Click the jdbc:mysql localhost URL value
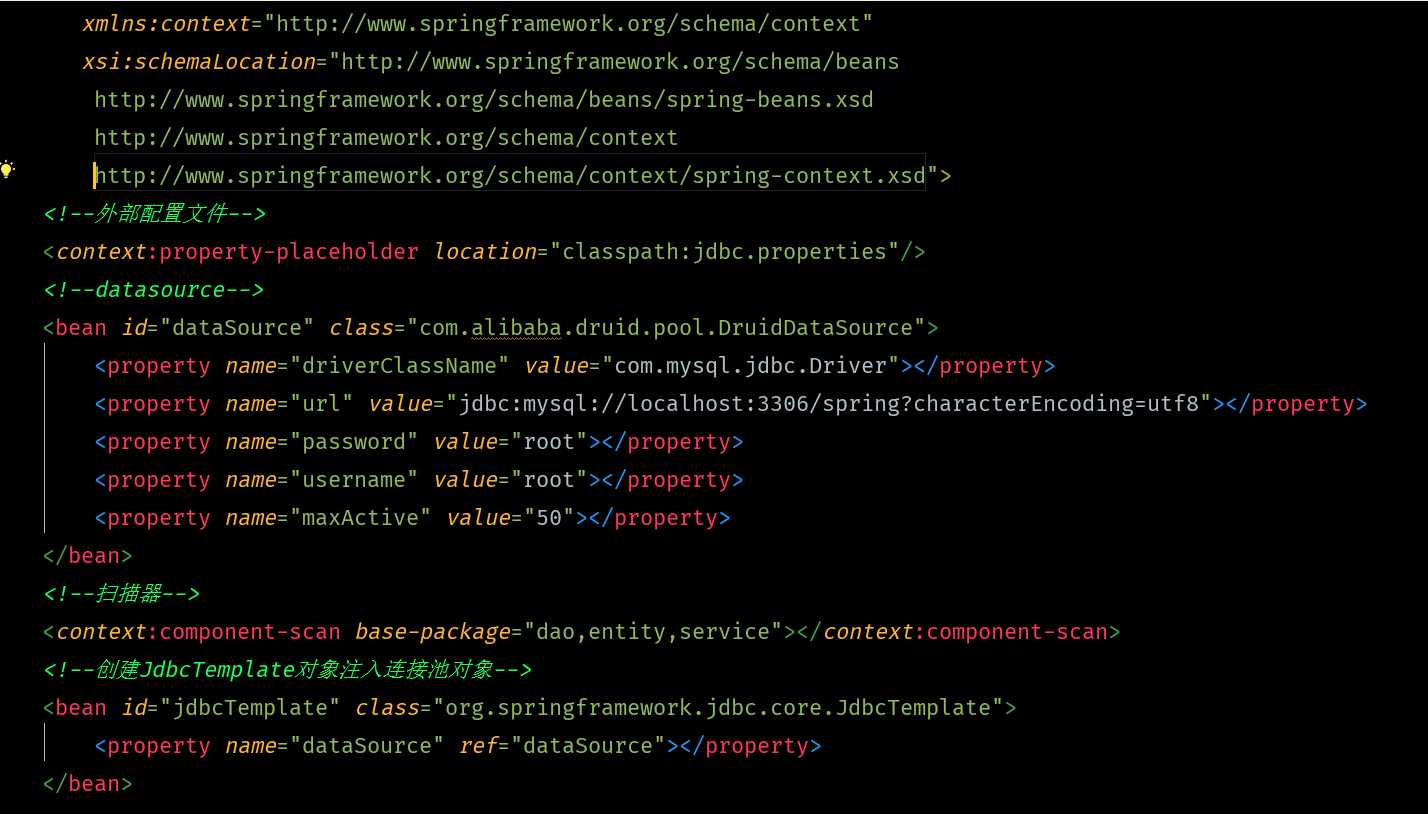 tap(829, 403)
